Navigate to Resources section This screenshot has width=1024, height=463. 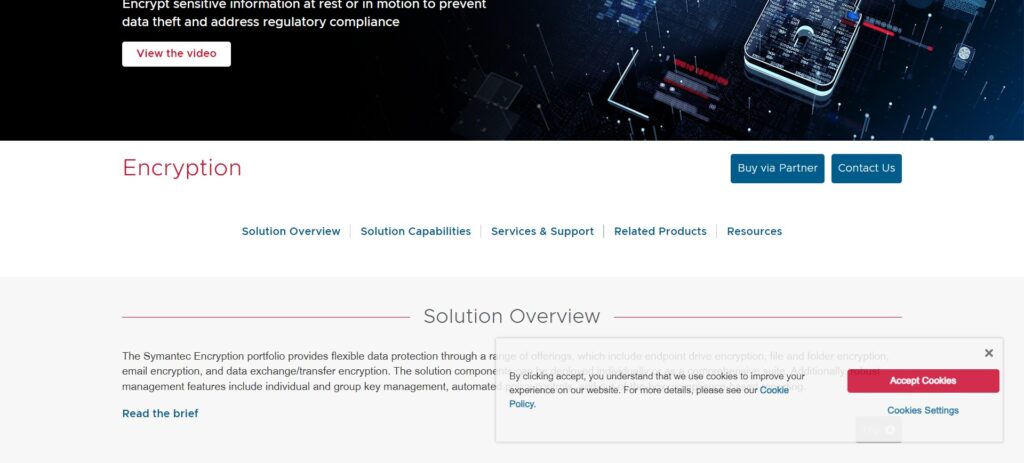(754, 231)
